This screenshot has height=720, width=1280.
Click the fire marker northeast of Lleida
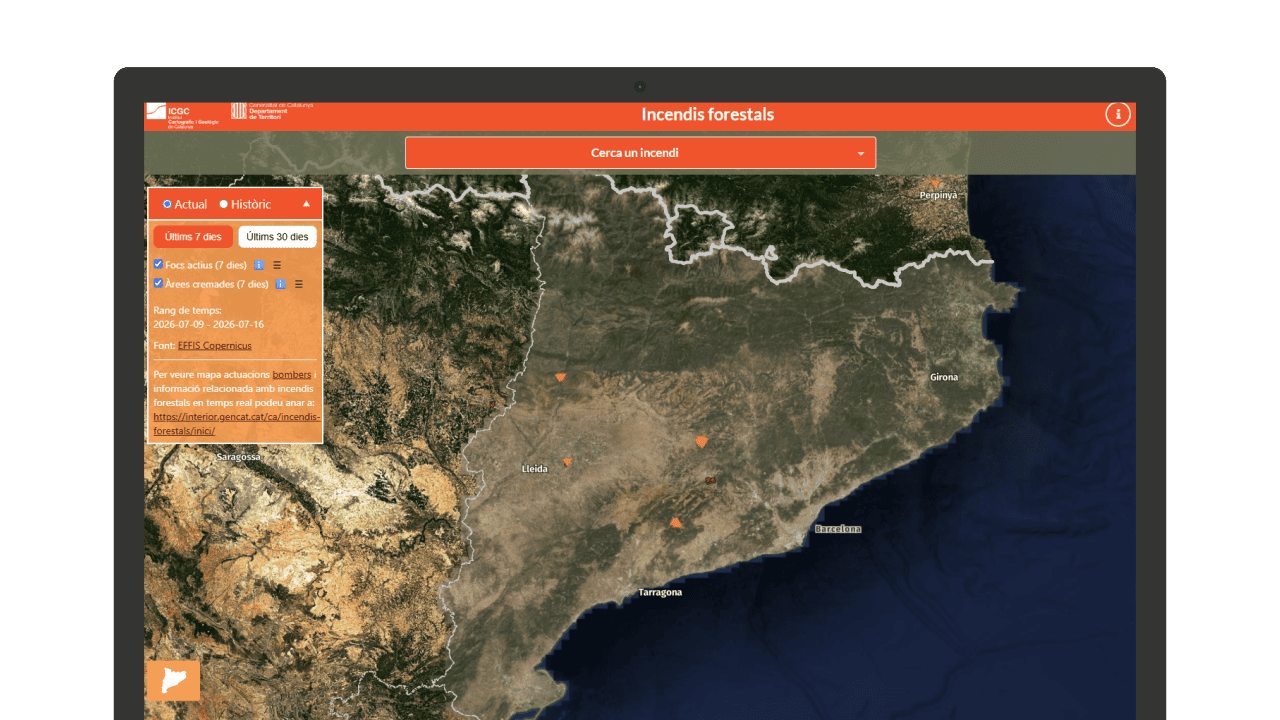tap(560, 377)
